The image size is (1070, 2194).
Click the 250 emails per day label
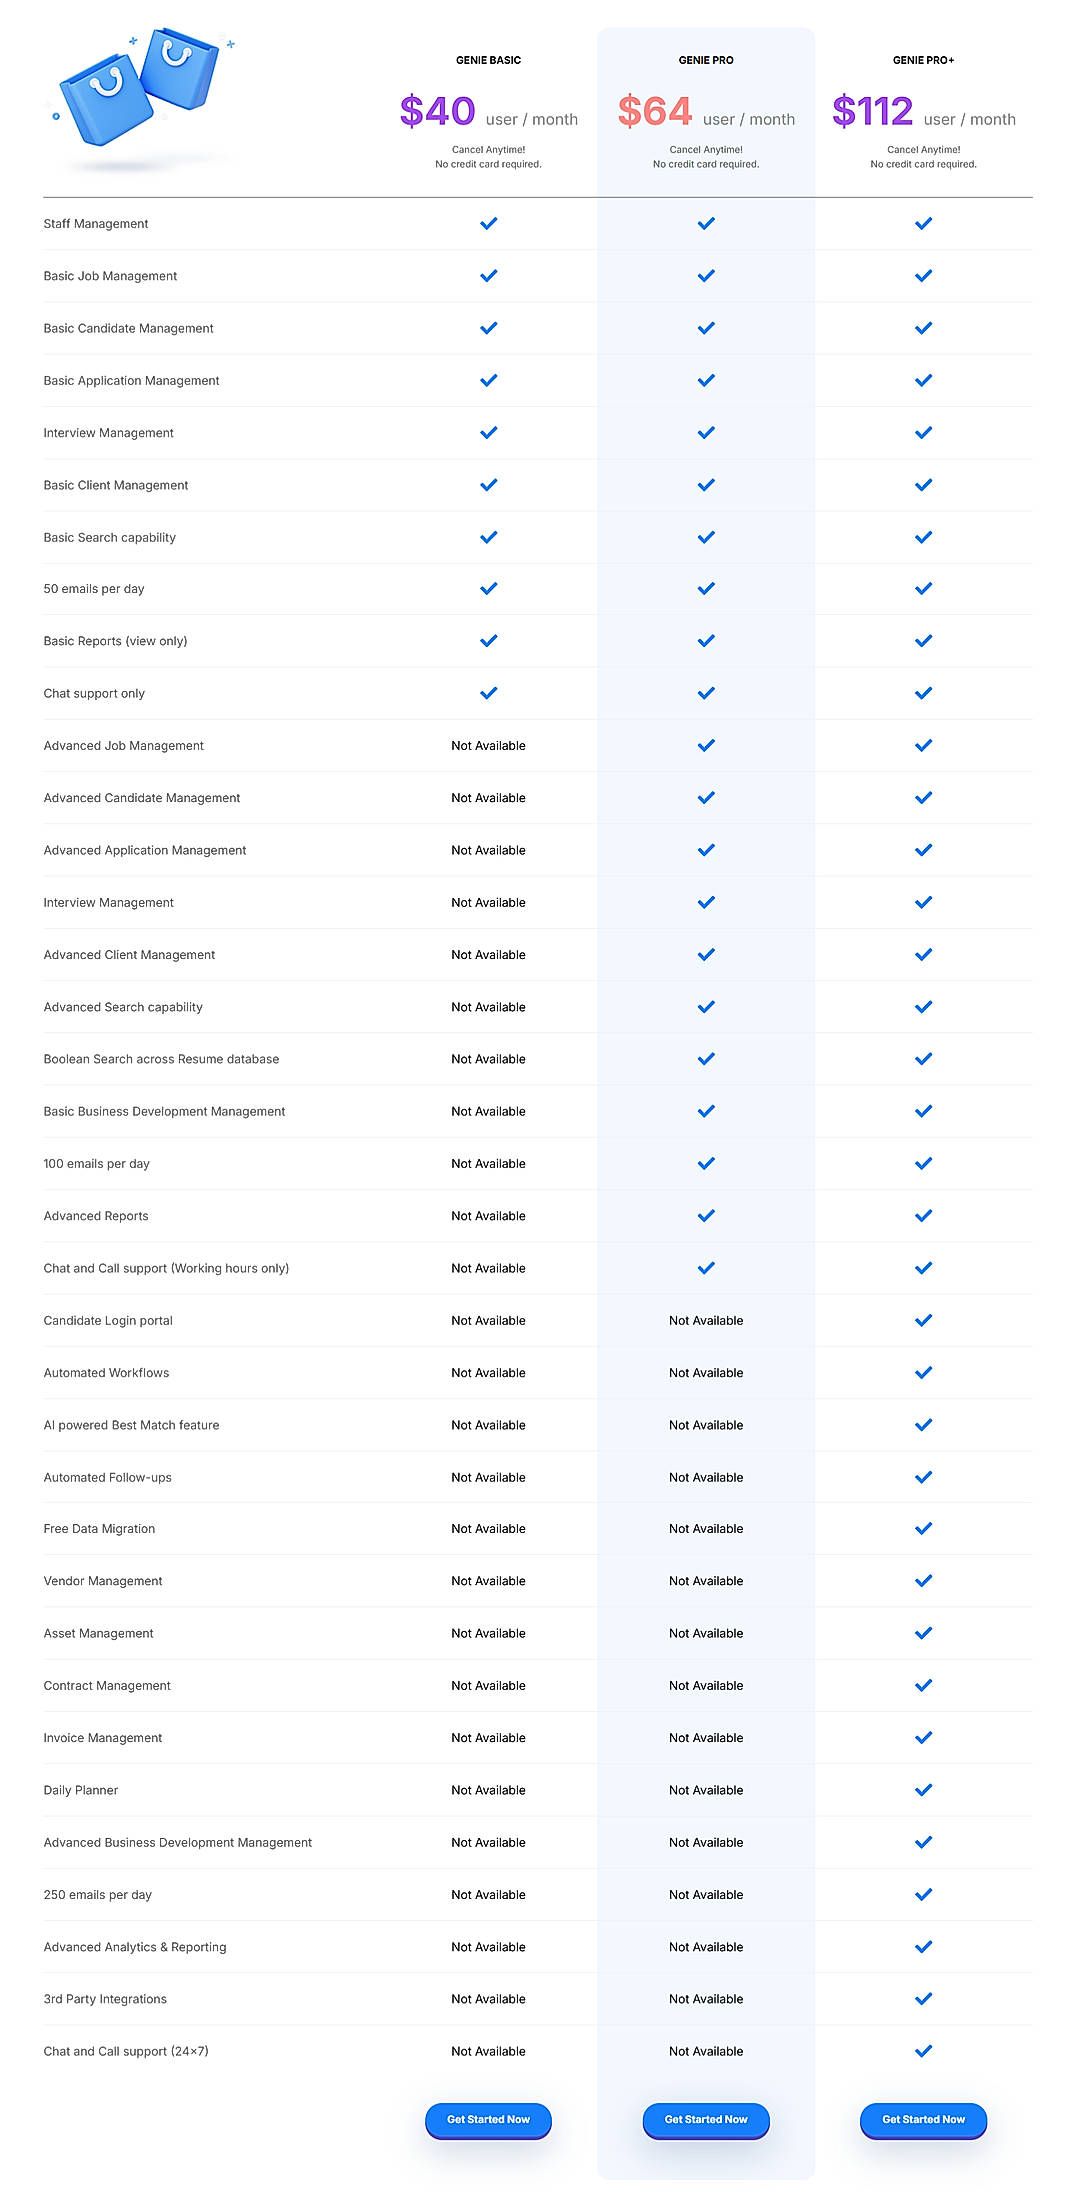pyautogui.click(x=98, y=1894)
